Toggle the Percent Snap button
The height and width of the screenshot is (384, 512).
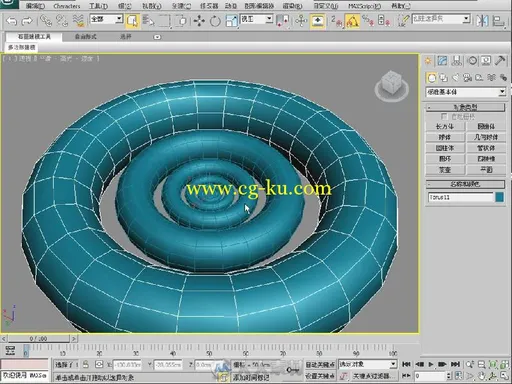368,21
